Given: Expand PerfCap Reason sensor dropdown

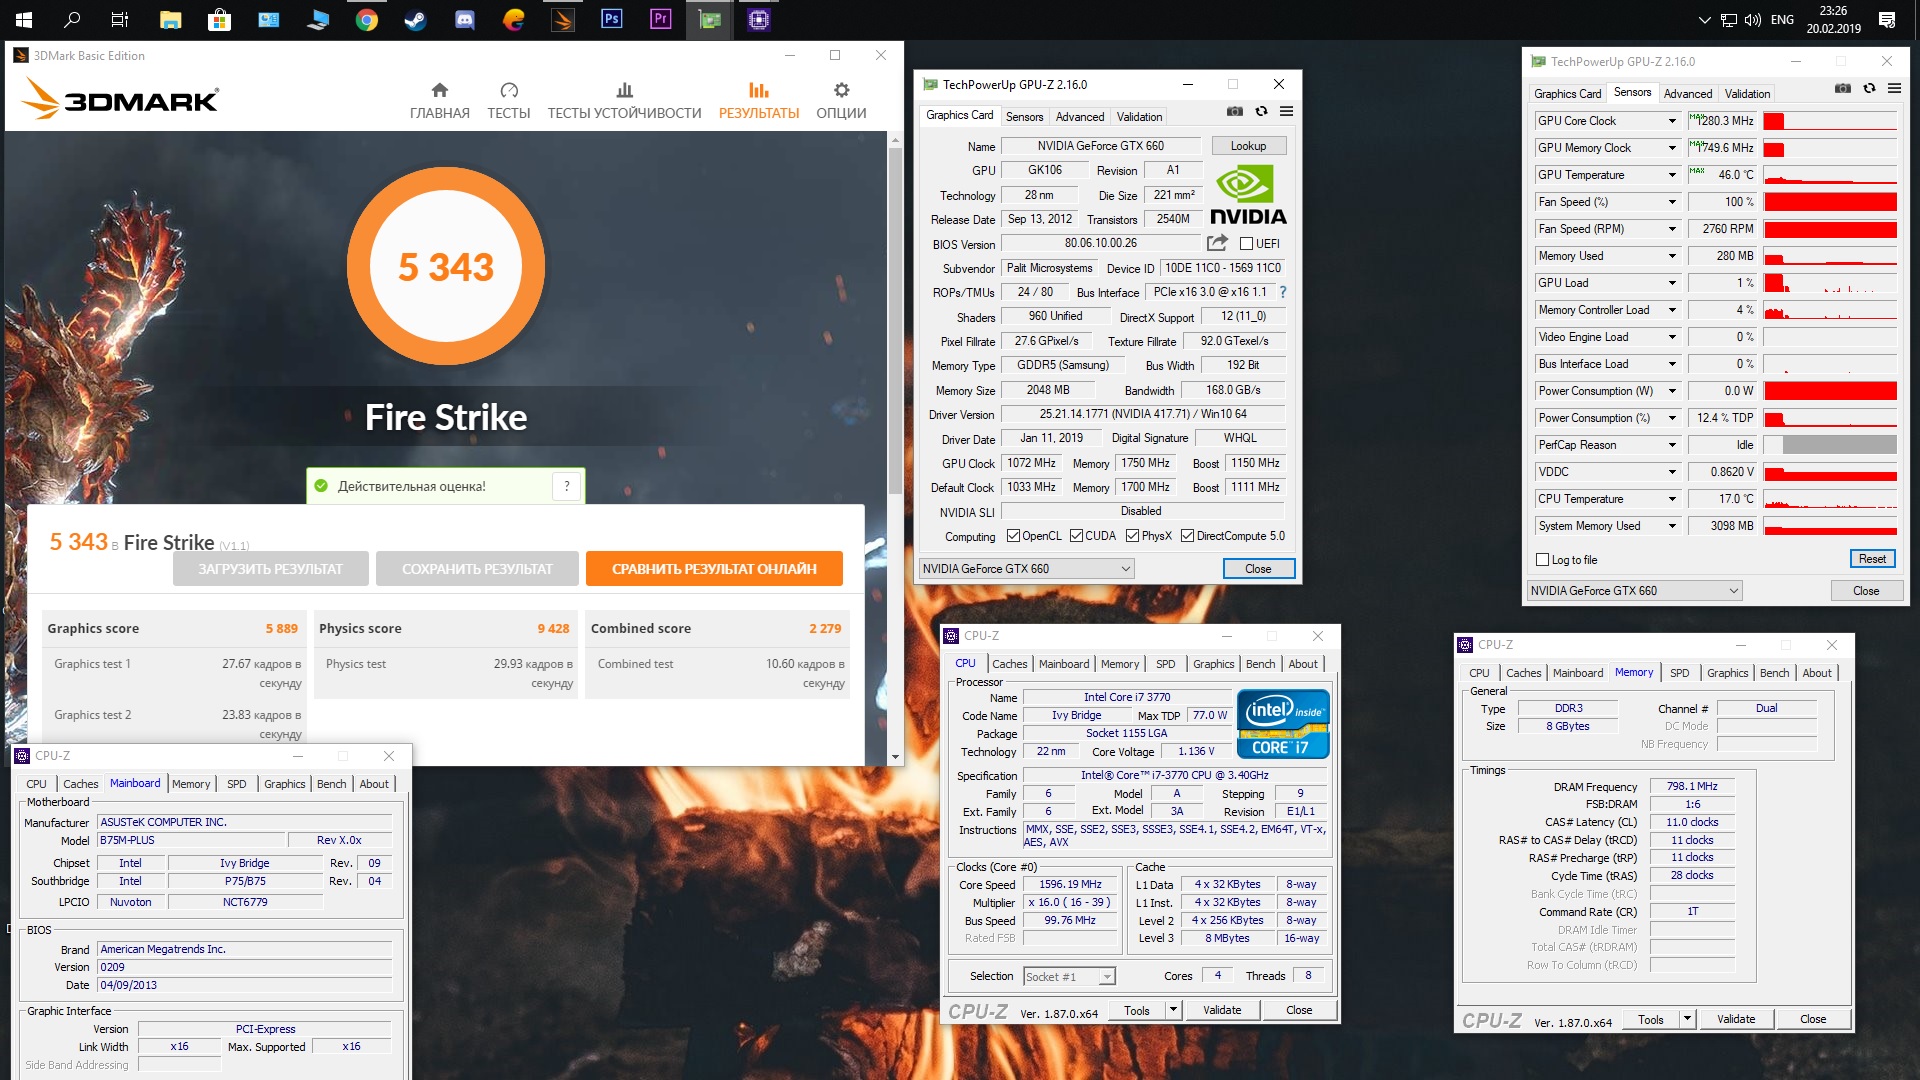Looking at the screenshot, I should [1672, 445].
